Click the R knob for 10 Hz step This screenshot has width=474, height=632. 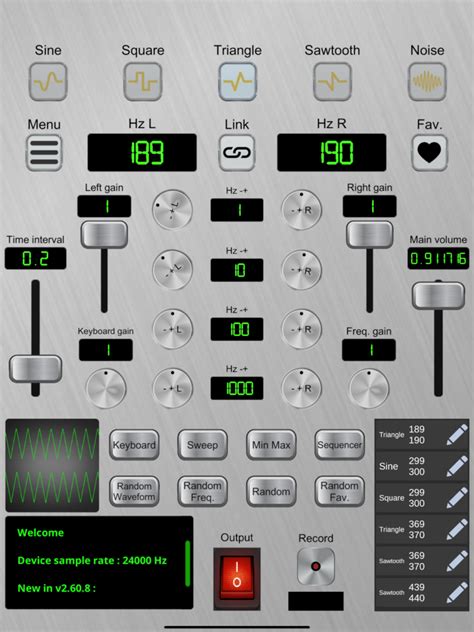(301, 270)
